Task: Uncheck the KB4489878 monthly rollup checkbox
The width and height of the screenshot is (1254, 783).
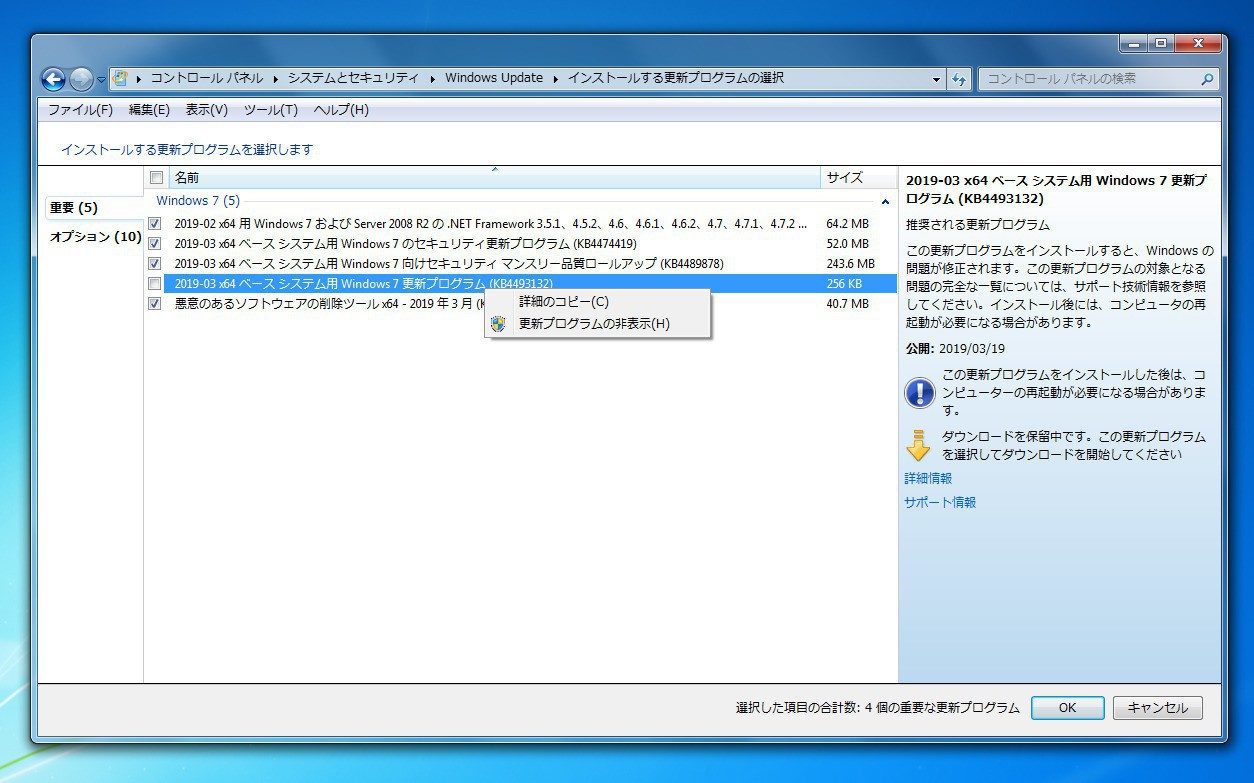Action: click(154, 264)
